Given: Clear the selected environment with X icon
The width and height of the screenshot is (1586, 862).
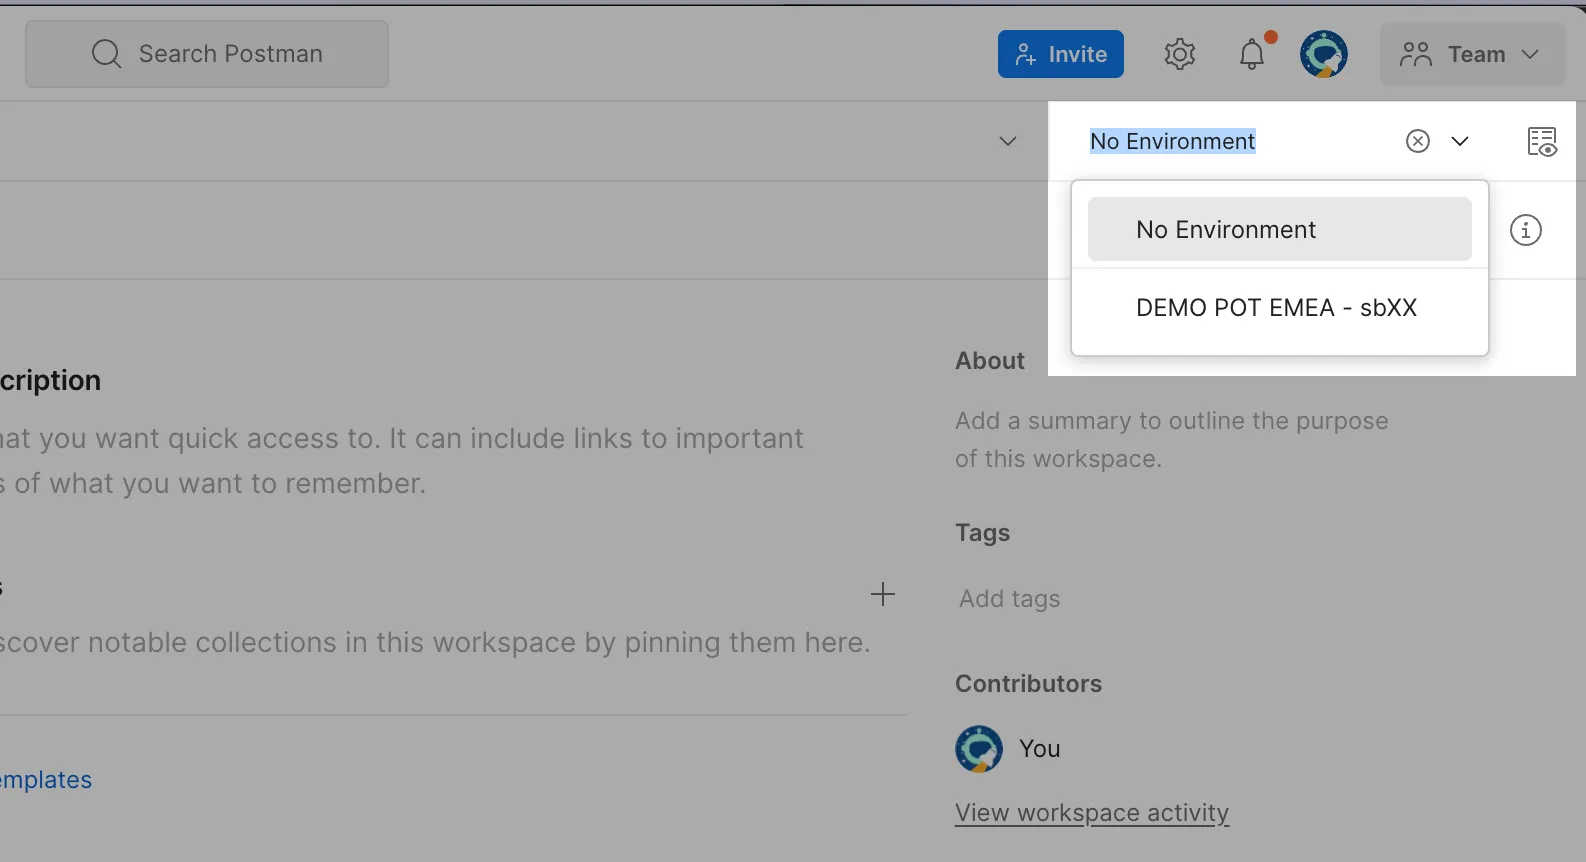Looking at the screenshot, I should click(1418, 141).
